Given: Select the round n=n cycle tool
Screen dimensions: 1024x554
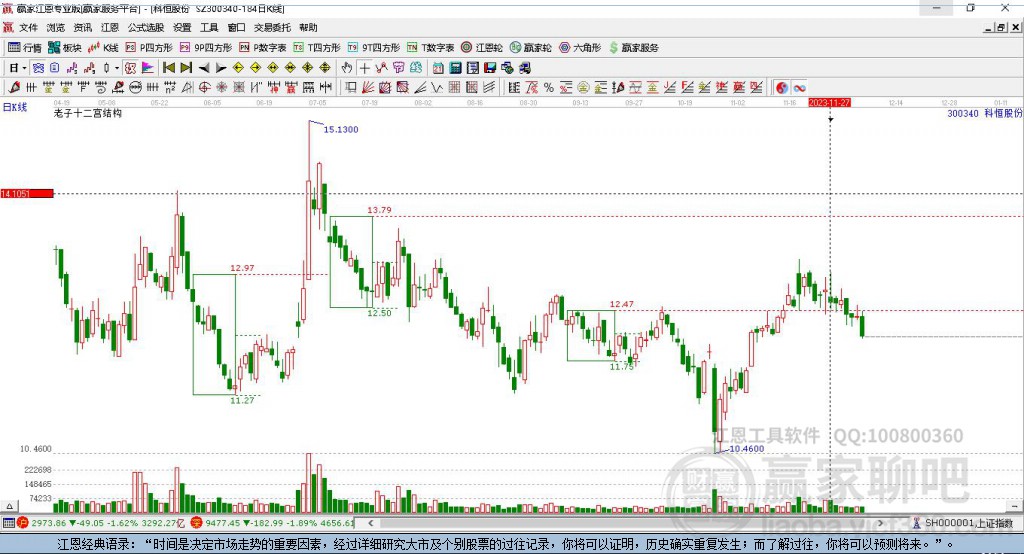Looking at the screenshot, I should [x=135, y=88].
